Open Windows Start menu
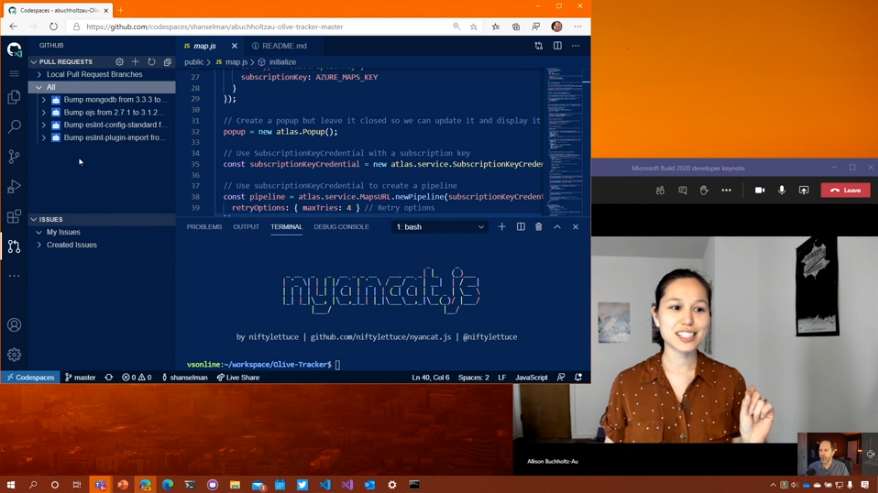Screen dimensions: 878x493 11,485
